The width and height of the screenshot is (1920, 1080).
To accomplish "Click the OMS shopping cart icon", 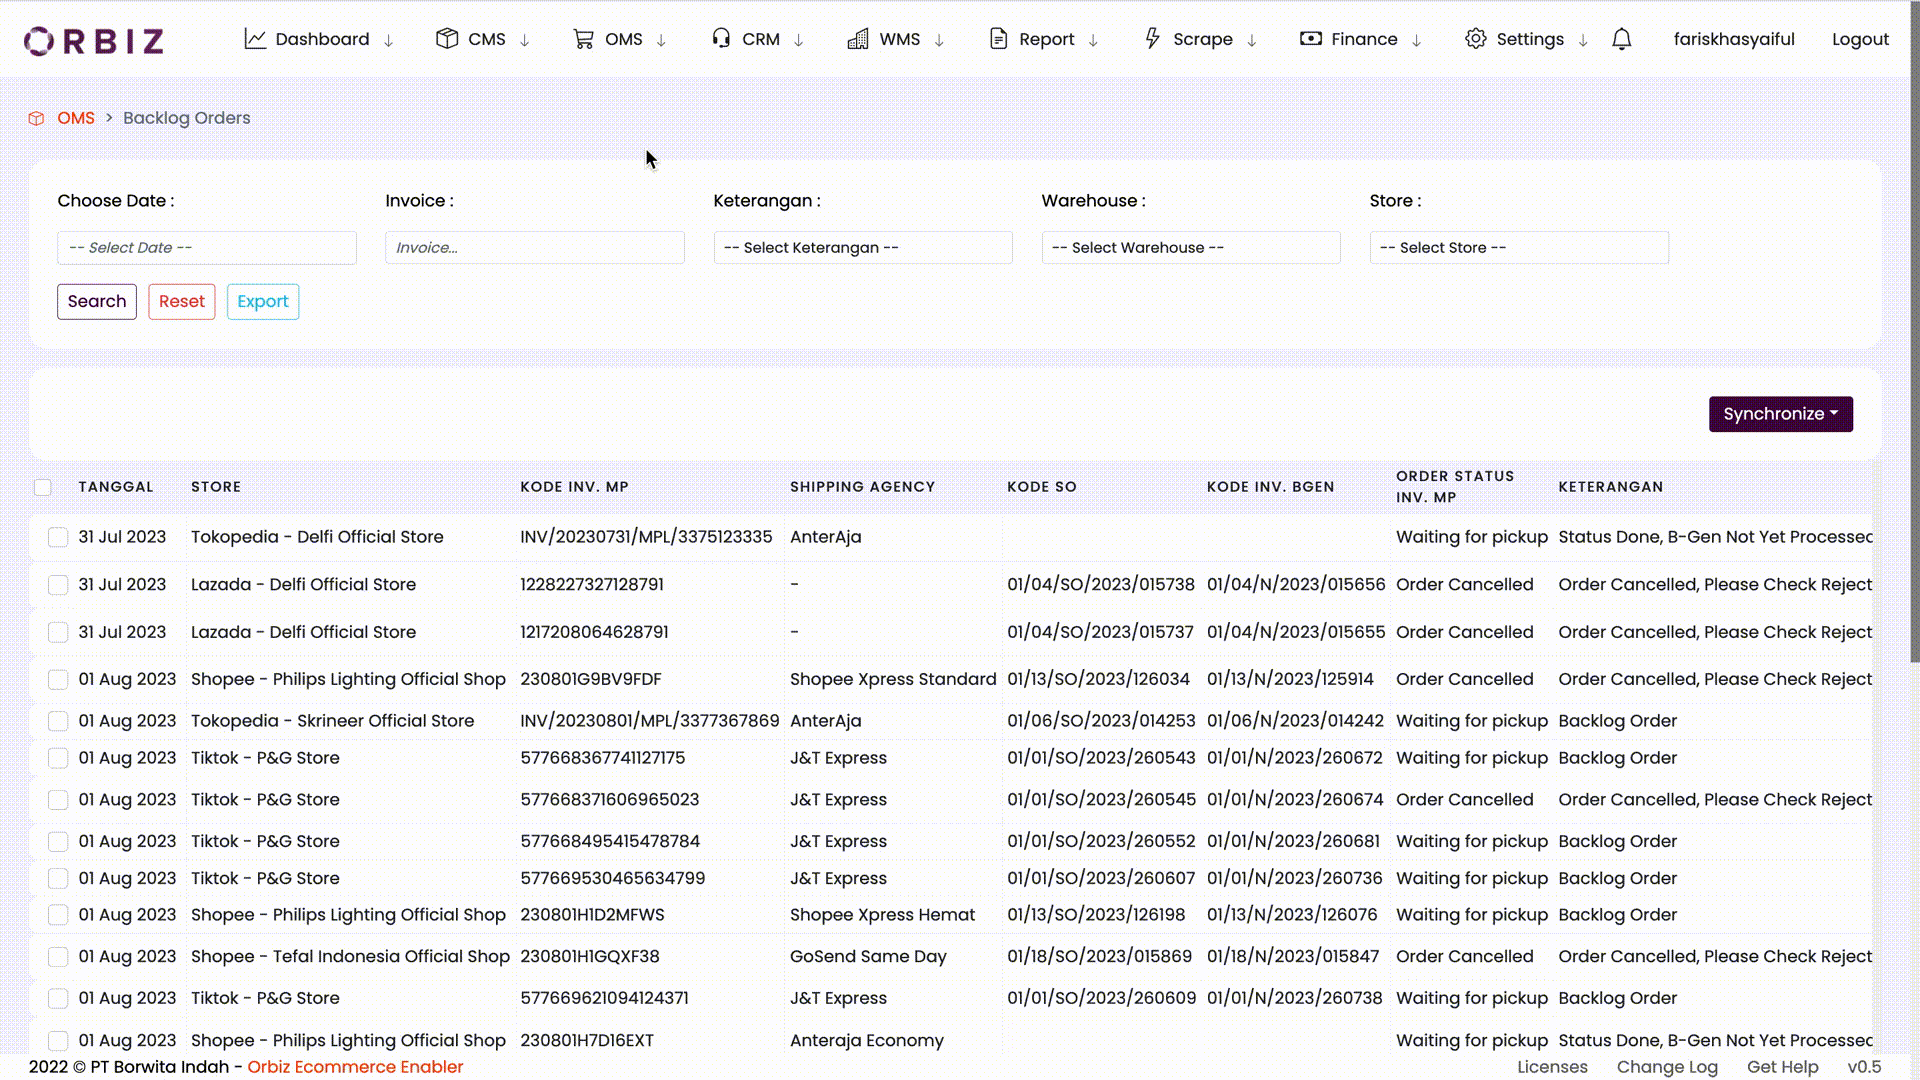I will [x=583, y=39].
